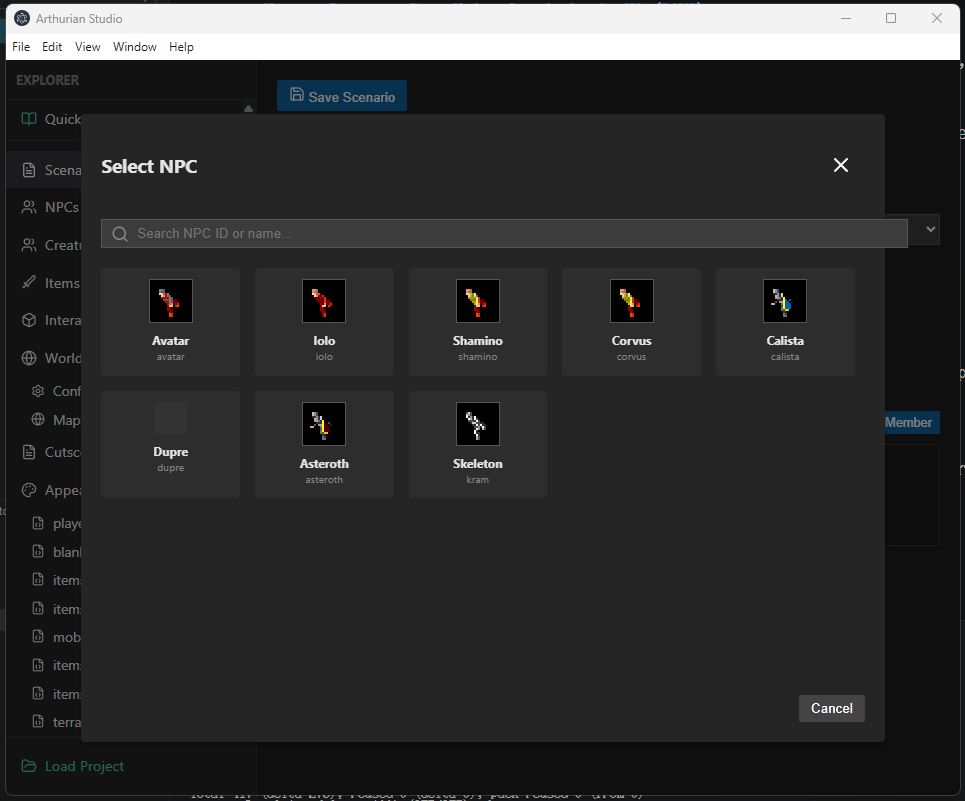Click the Save Scenario button
Image resolution: width=965 pixels, height=801 pixels.
click(x=342, y=96)
